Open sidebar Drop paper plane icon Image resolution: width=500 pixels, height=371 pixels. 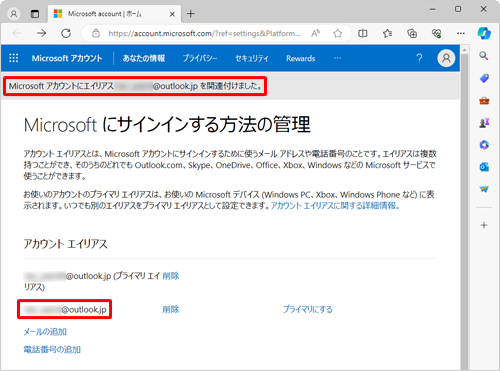point(484,189)
